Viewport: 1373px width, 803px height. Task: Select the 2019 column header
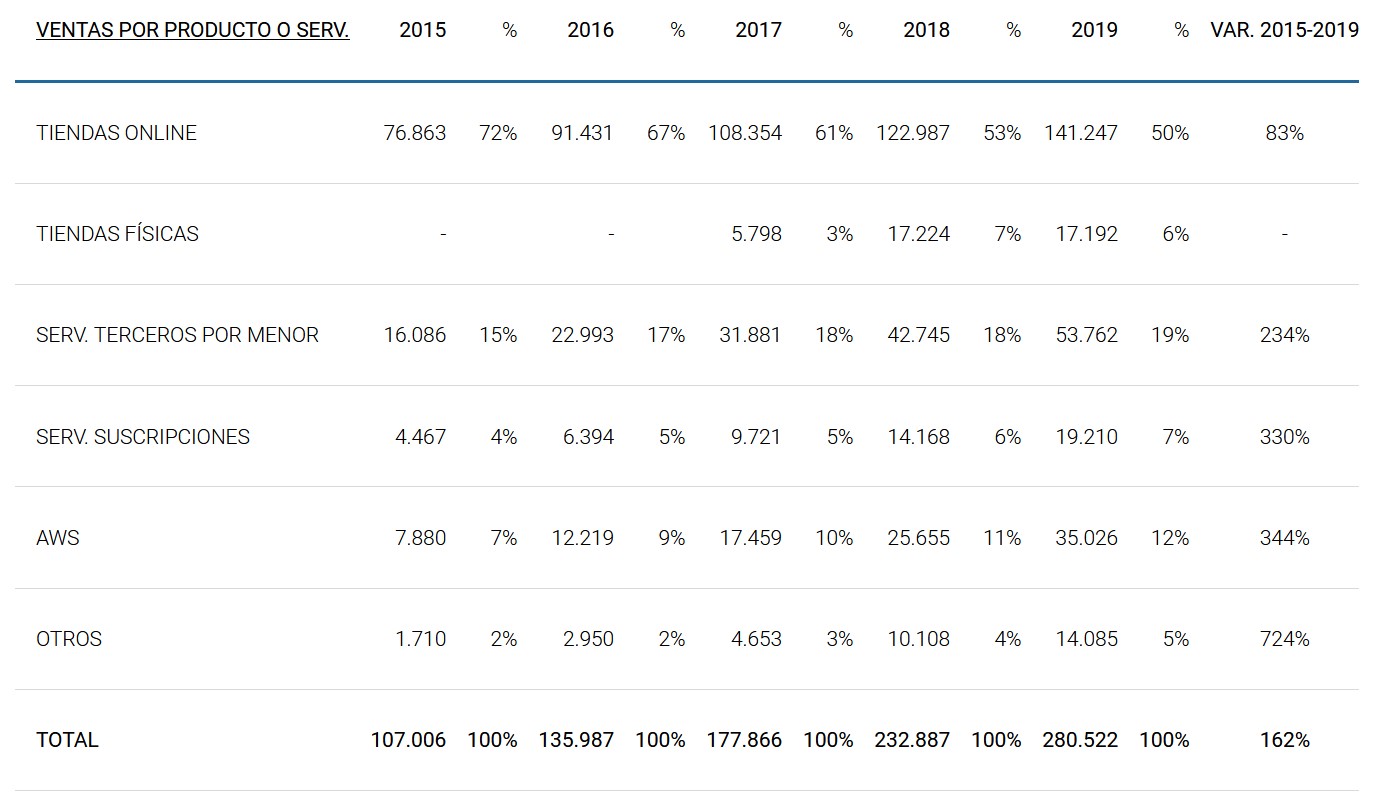click(x=1094, y=30)
